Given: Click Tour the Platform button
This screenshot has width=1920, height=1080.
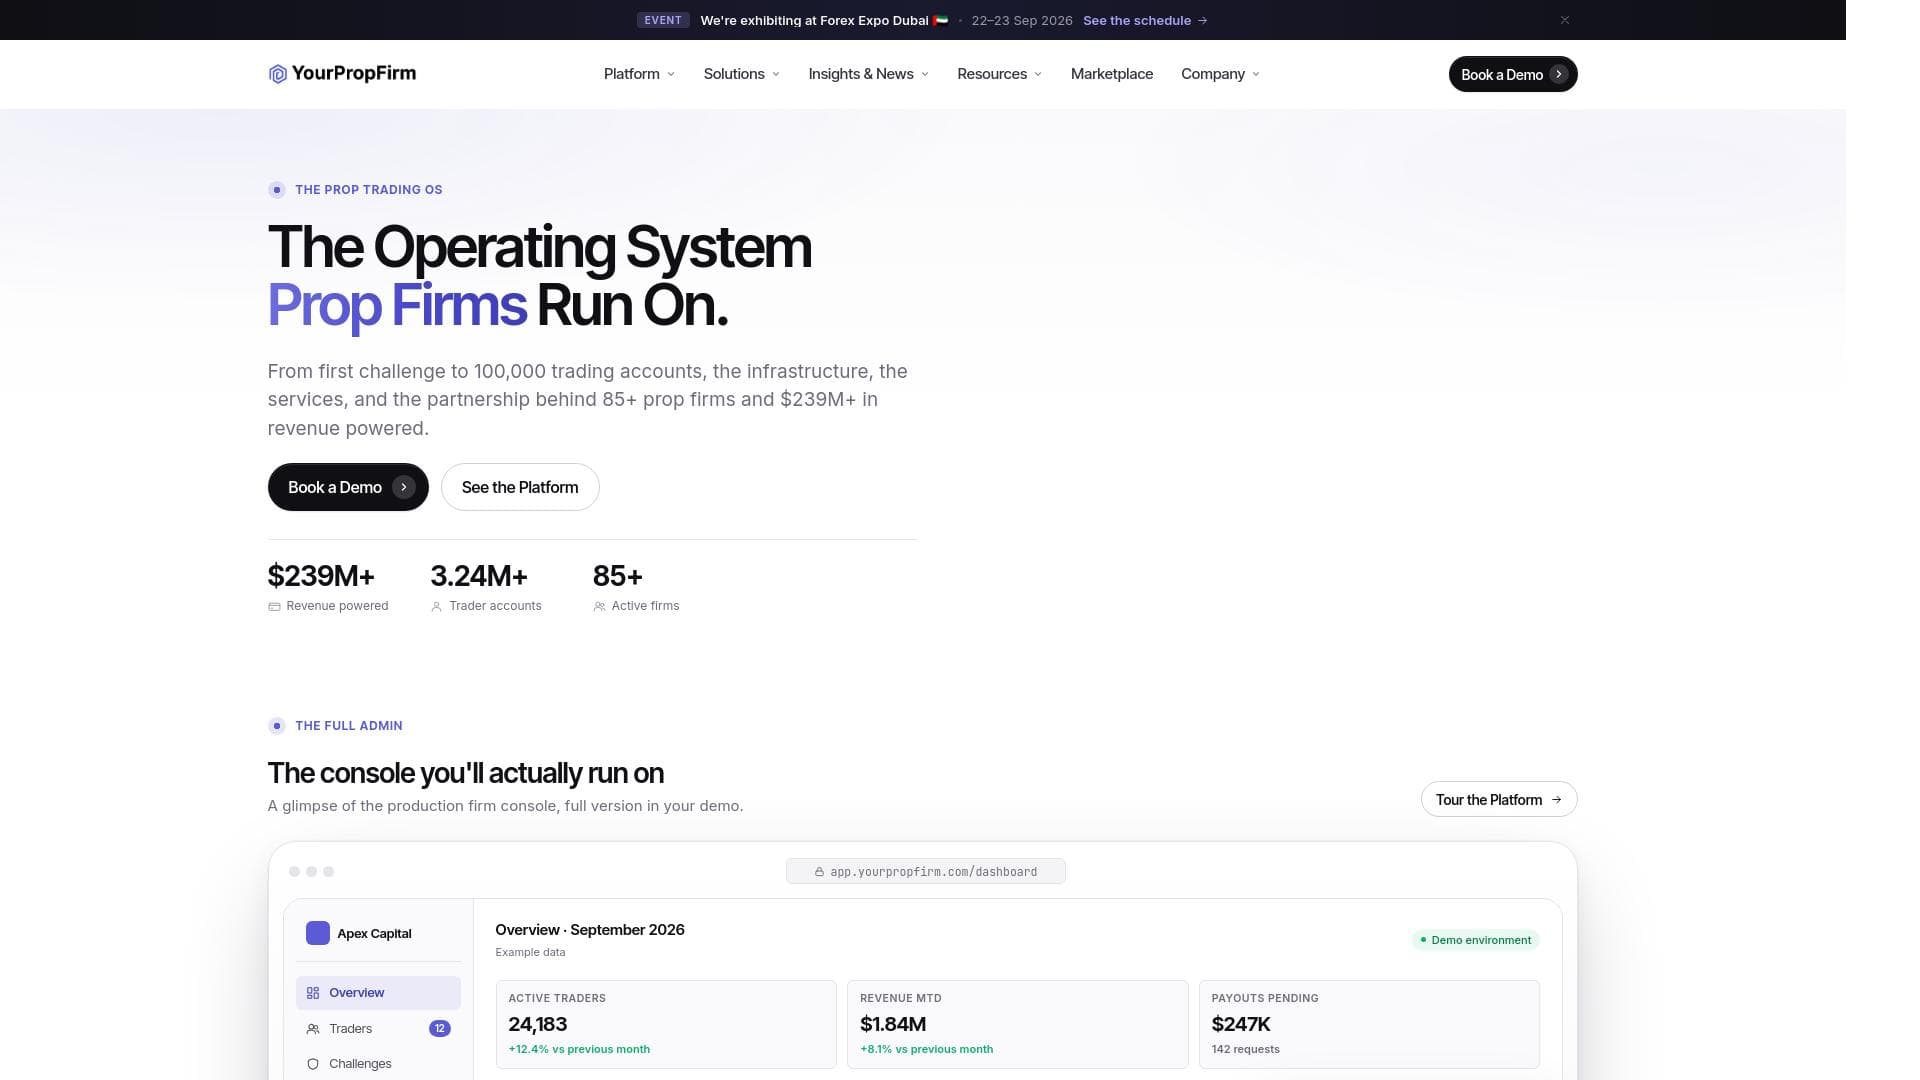Looking at the screenshot, I should tap(1498, 799).
